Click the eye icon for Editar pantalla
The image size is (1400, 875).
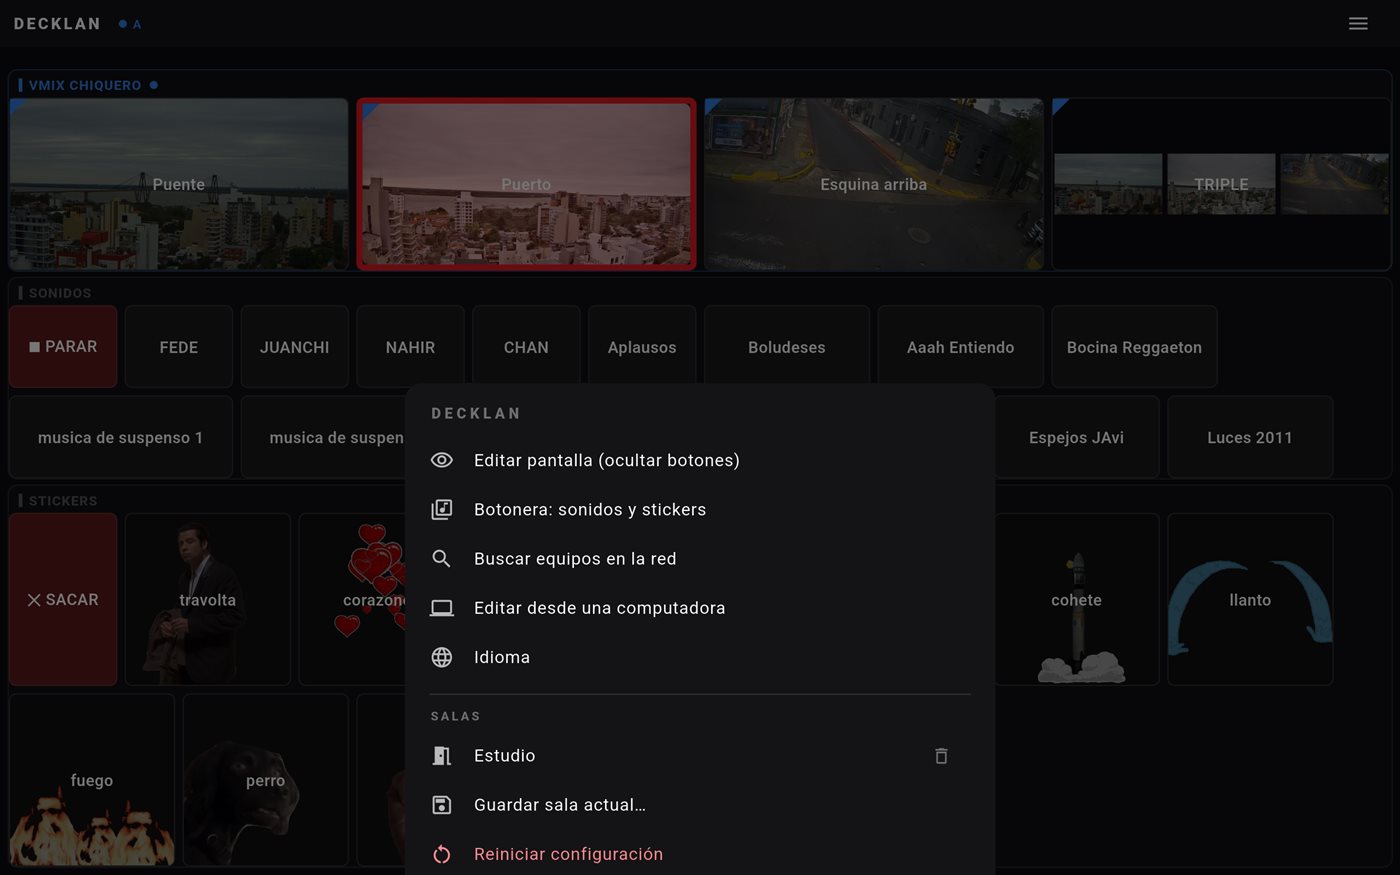[x=442, y=460]
